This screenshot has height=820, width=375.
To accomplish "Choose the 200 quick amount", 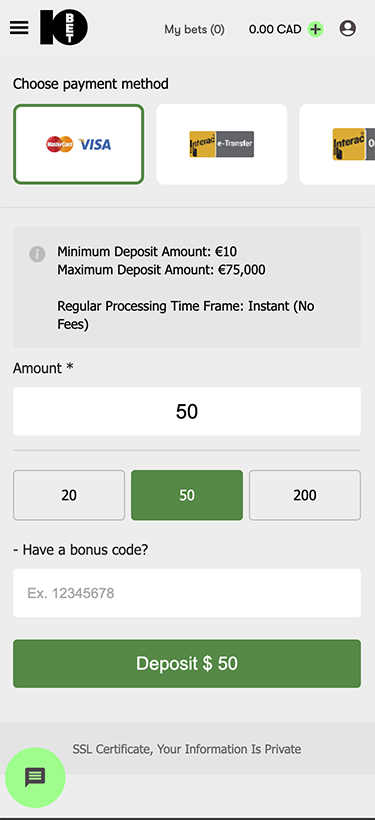I will (305, 495).
